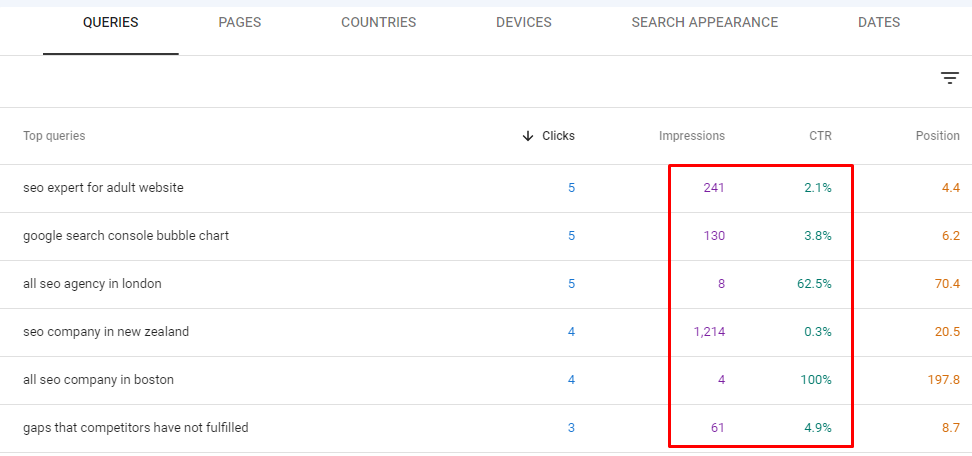Viewport: 972px width, 456px height.
Task: Click the Clicks sort arrow
Action: 528,136
